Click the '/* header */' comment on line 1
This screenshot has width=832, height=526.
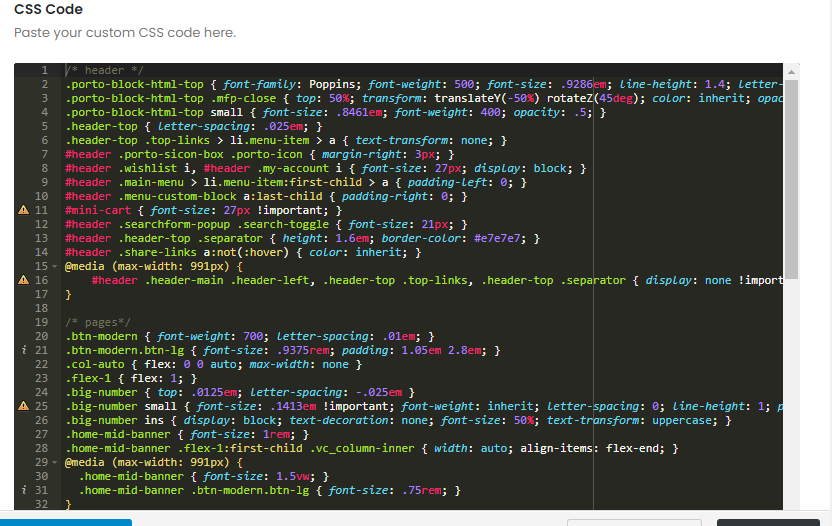[105, 70]
